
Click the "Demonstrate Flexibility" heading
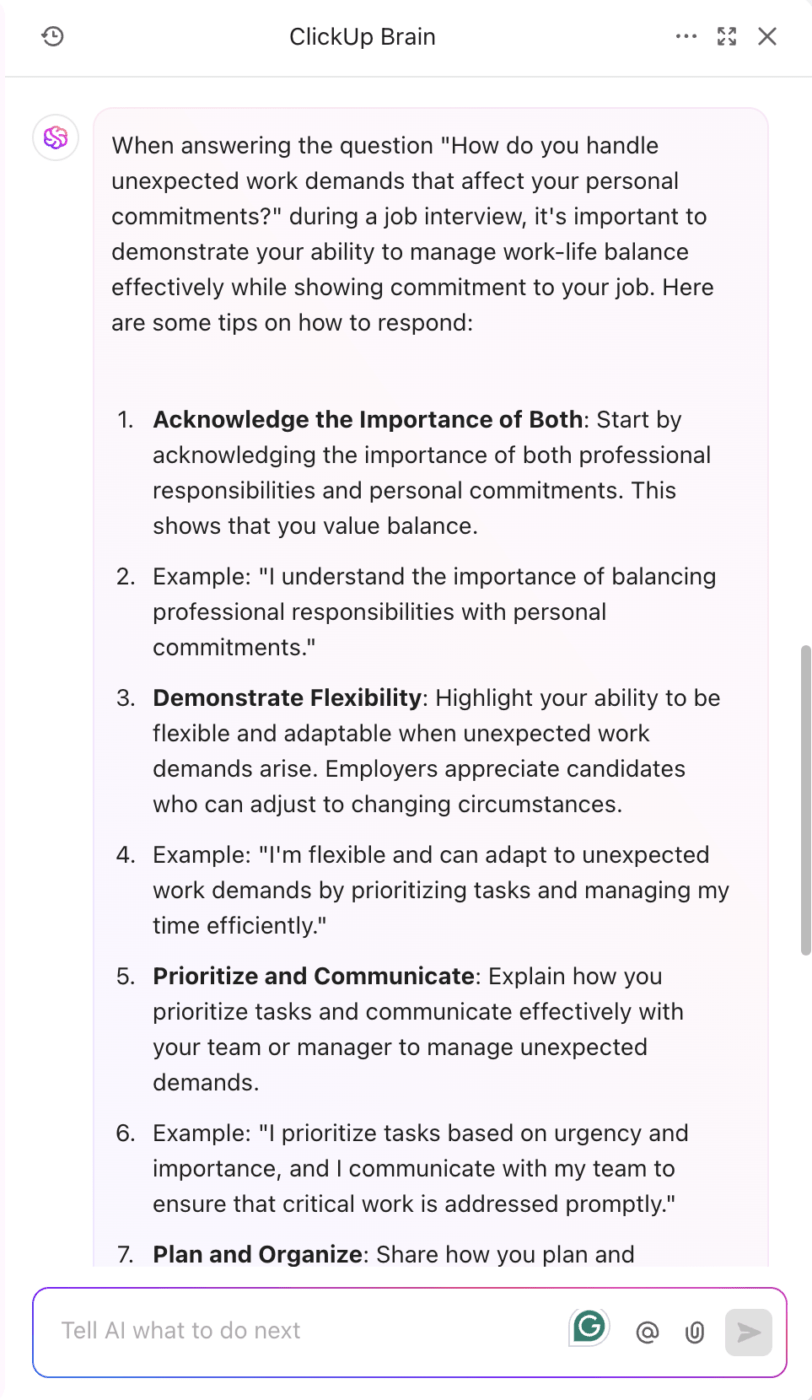pyautogui.click(x=287, y=698)
